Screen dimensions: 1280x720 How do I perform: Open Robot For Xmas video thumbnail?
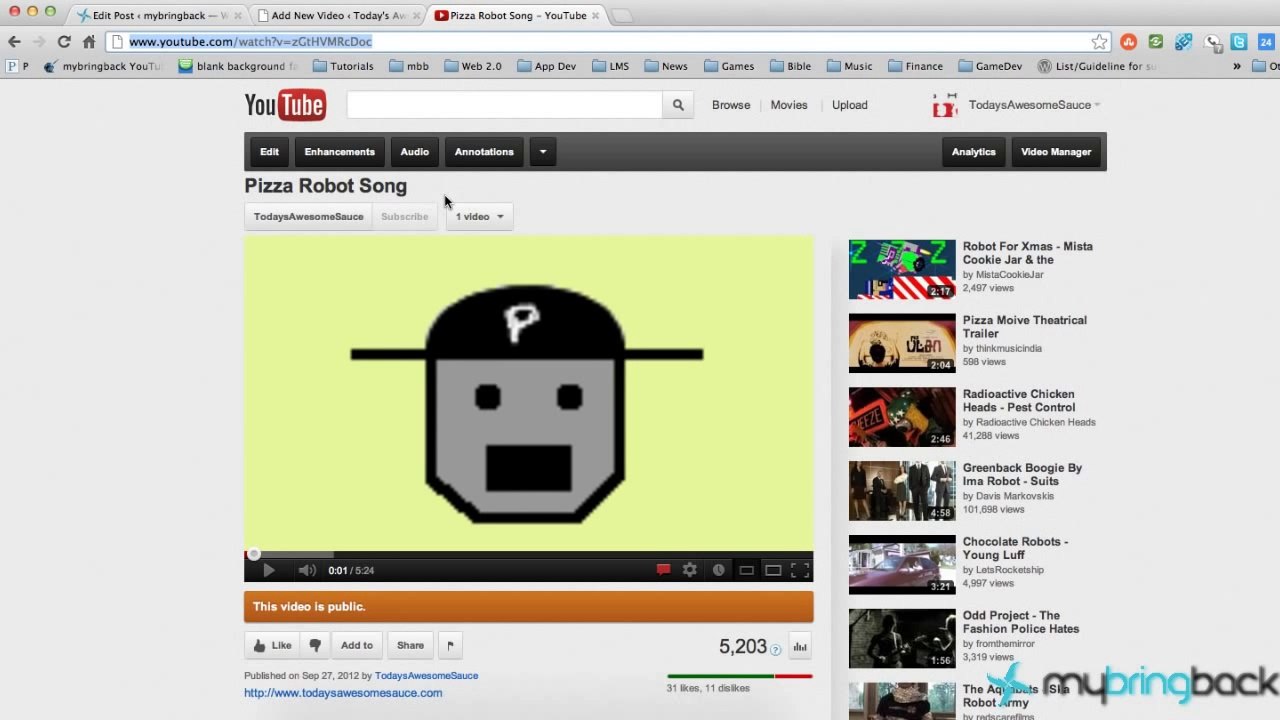(x=902, y=269)
